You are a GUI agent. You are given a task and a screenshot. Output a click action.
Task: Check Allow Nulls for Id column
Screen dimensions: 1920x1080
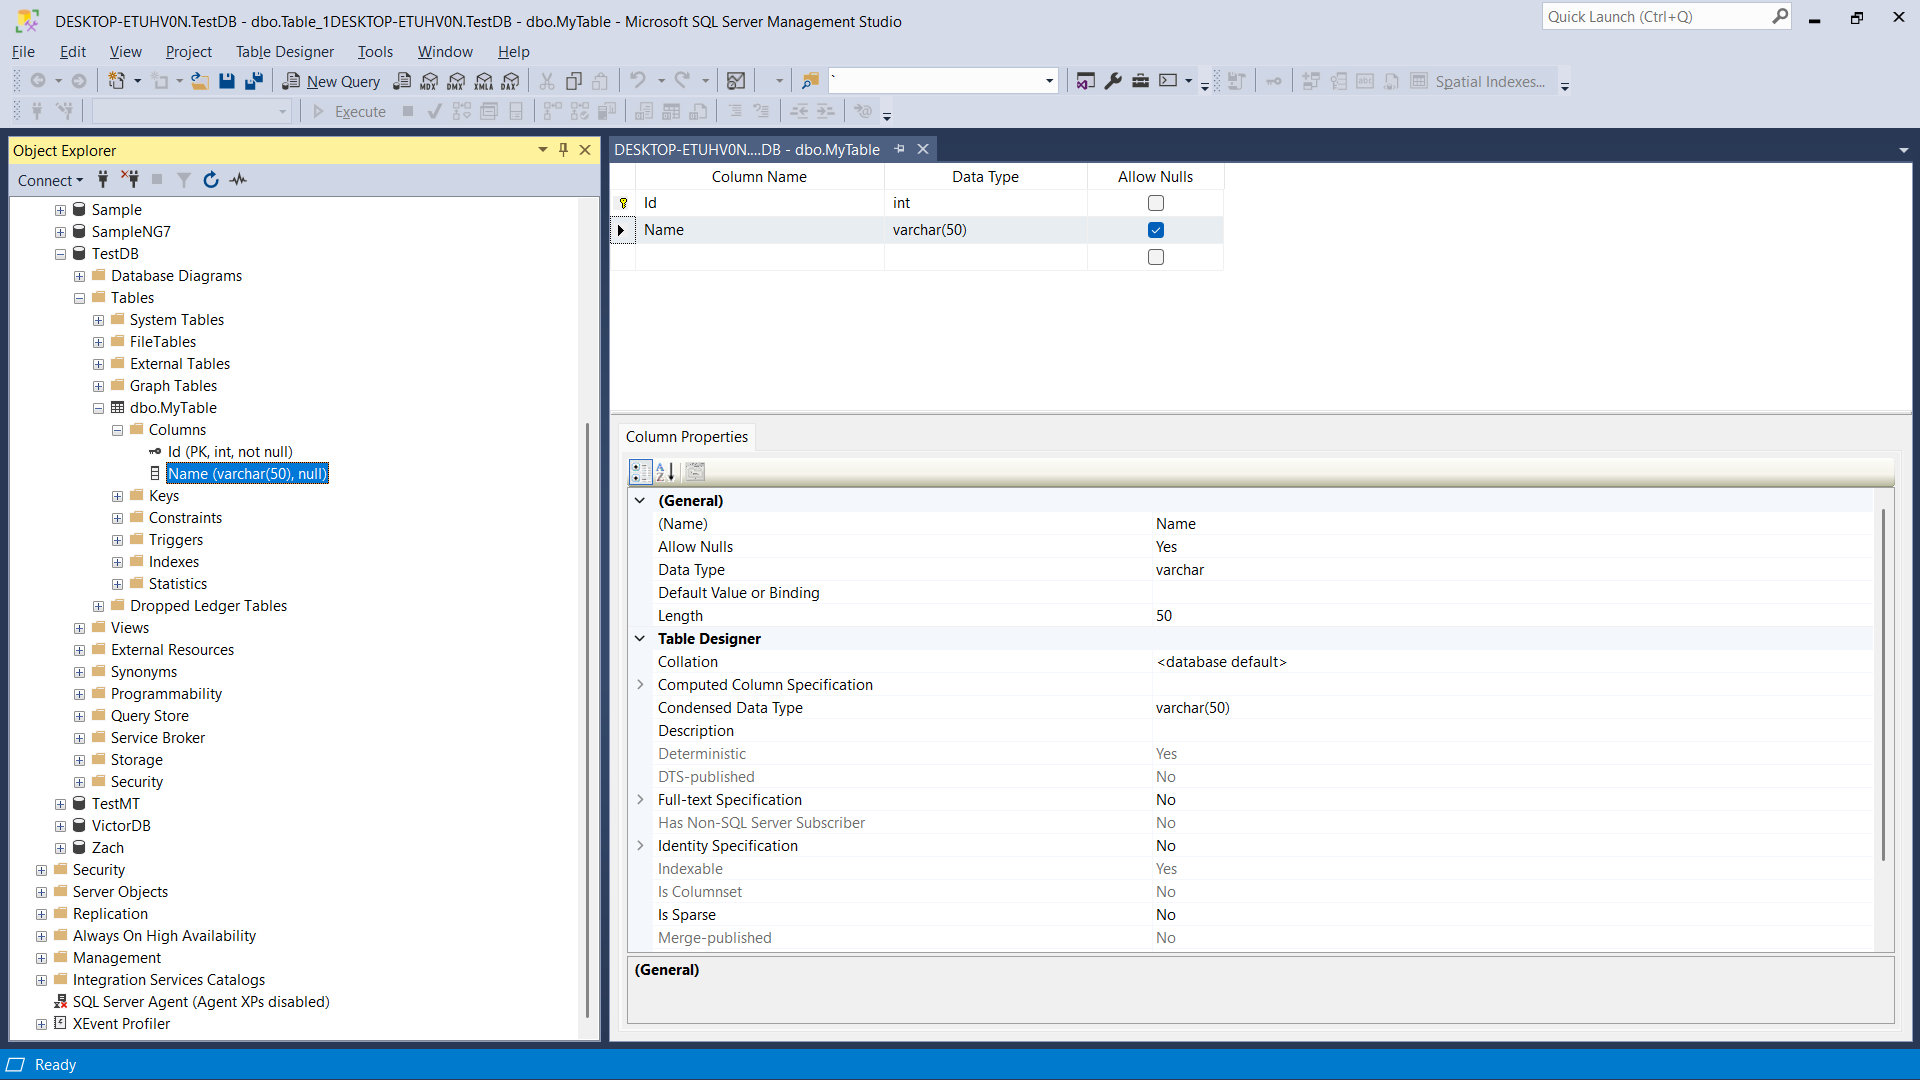(x=1156, y=203)
